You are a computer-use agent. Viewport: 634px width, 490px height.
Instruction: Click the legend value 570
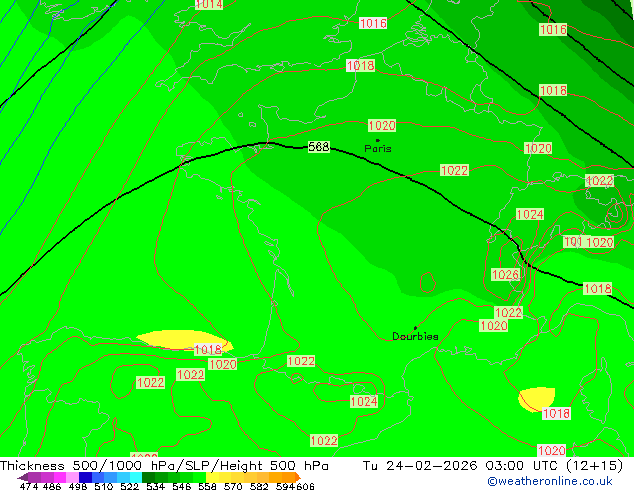[233, 486]
